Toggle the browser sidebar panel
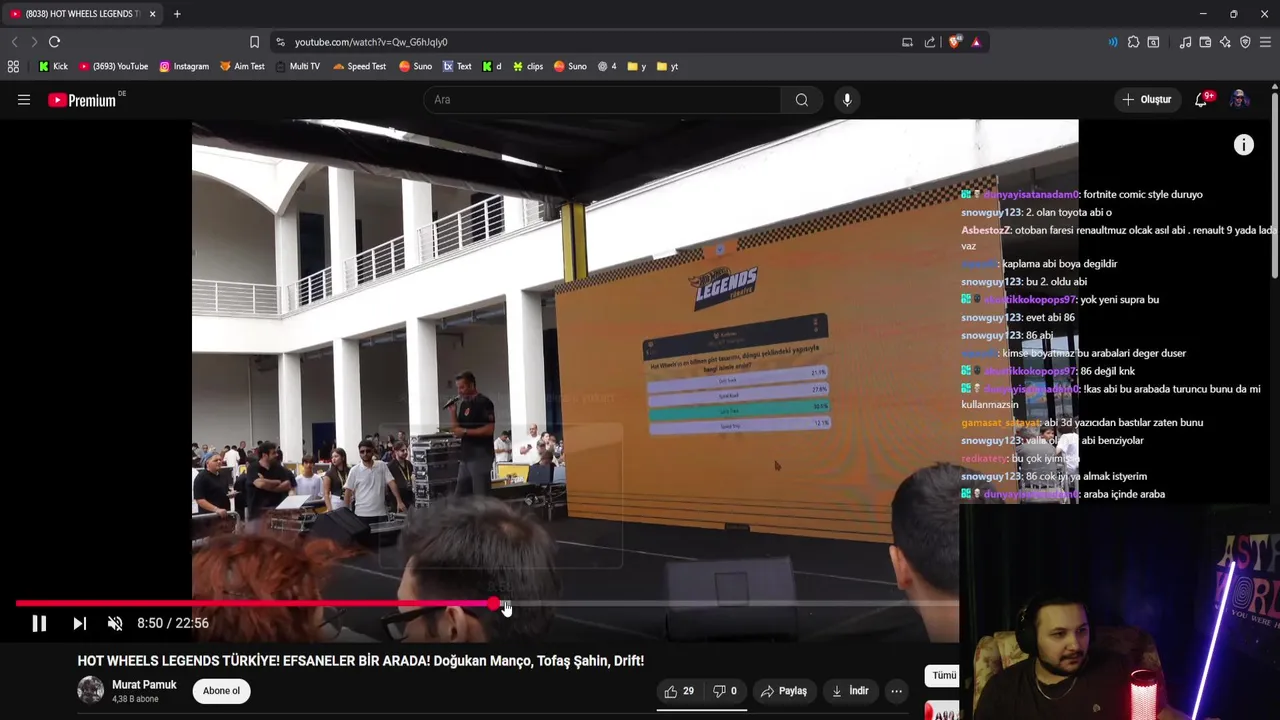 point(1153,42)
